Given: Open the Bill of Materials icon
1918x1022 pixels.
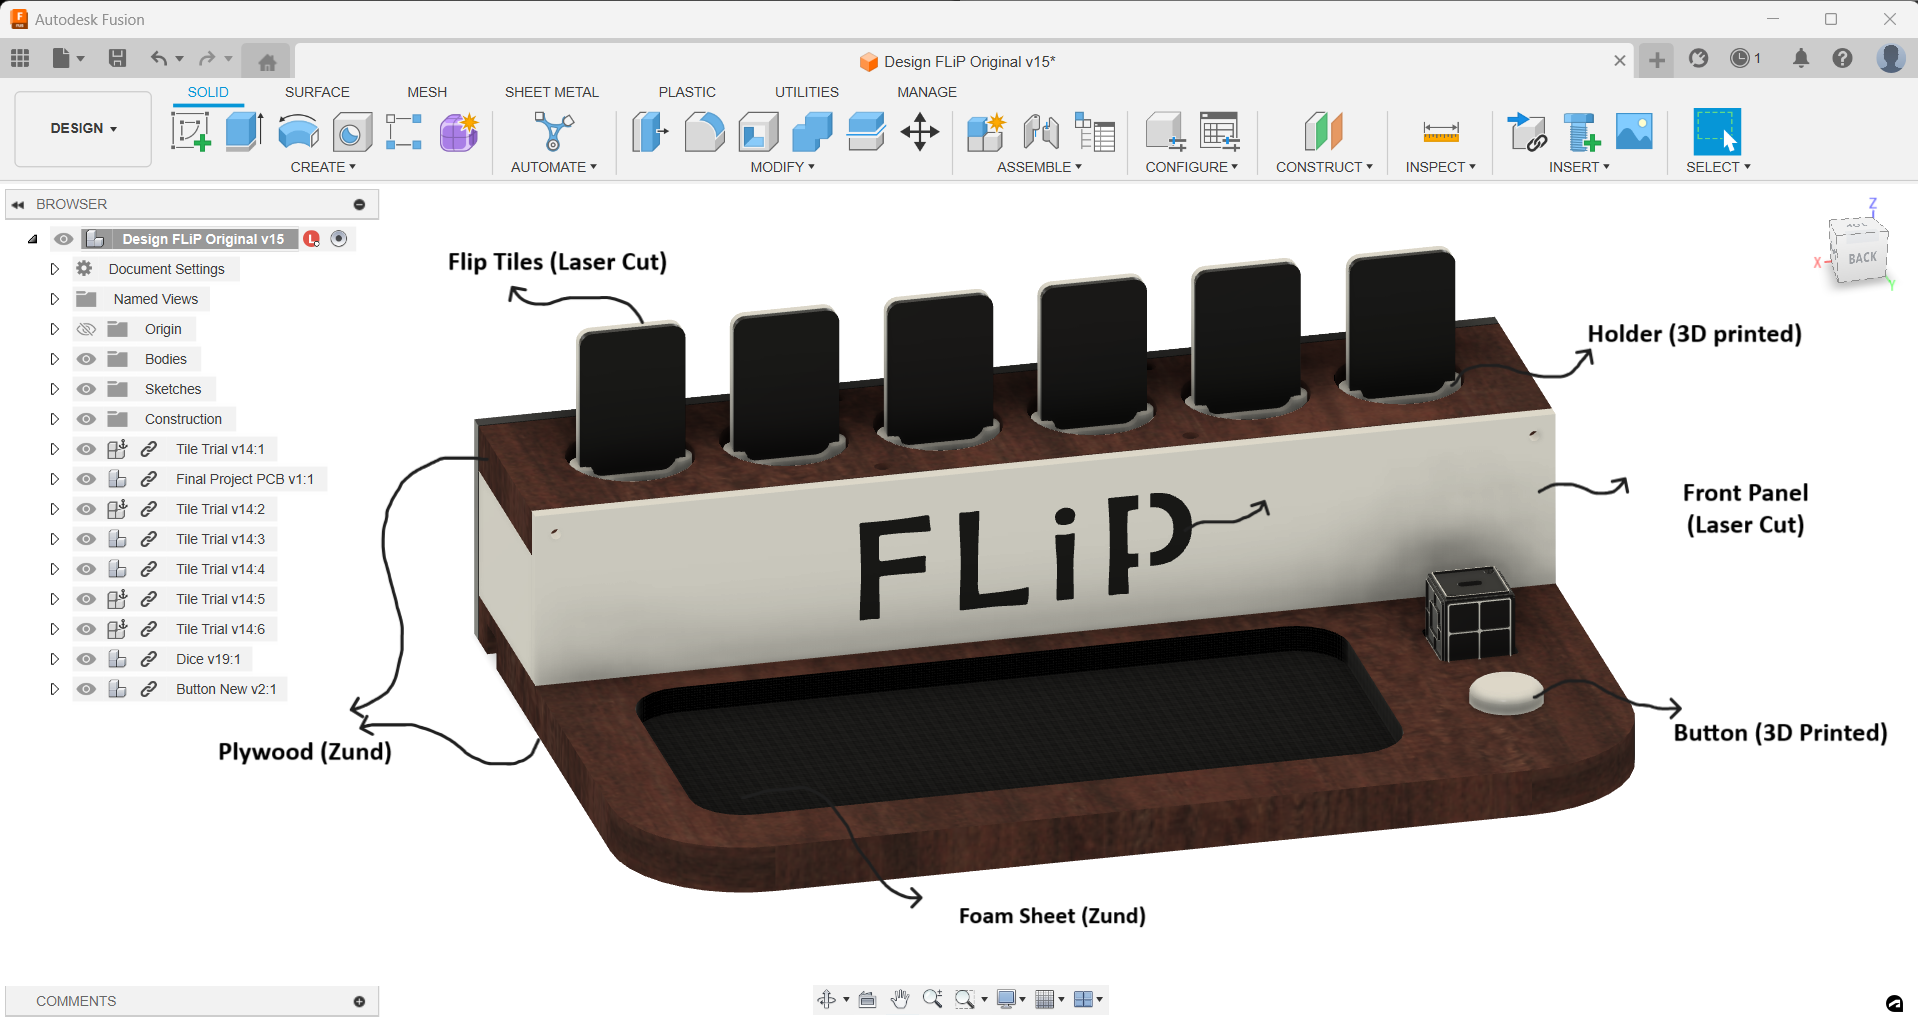Looking at the screenshot, I should [x=1095, y=132].
